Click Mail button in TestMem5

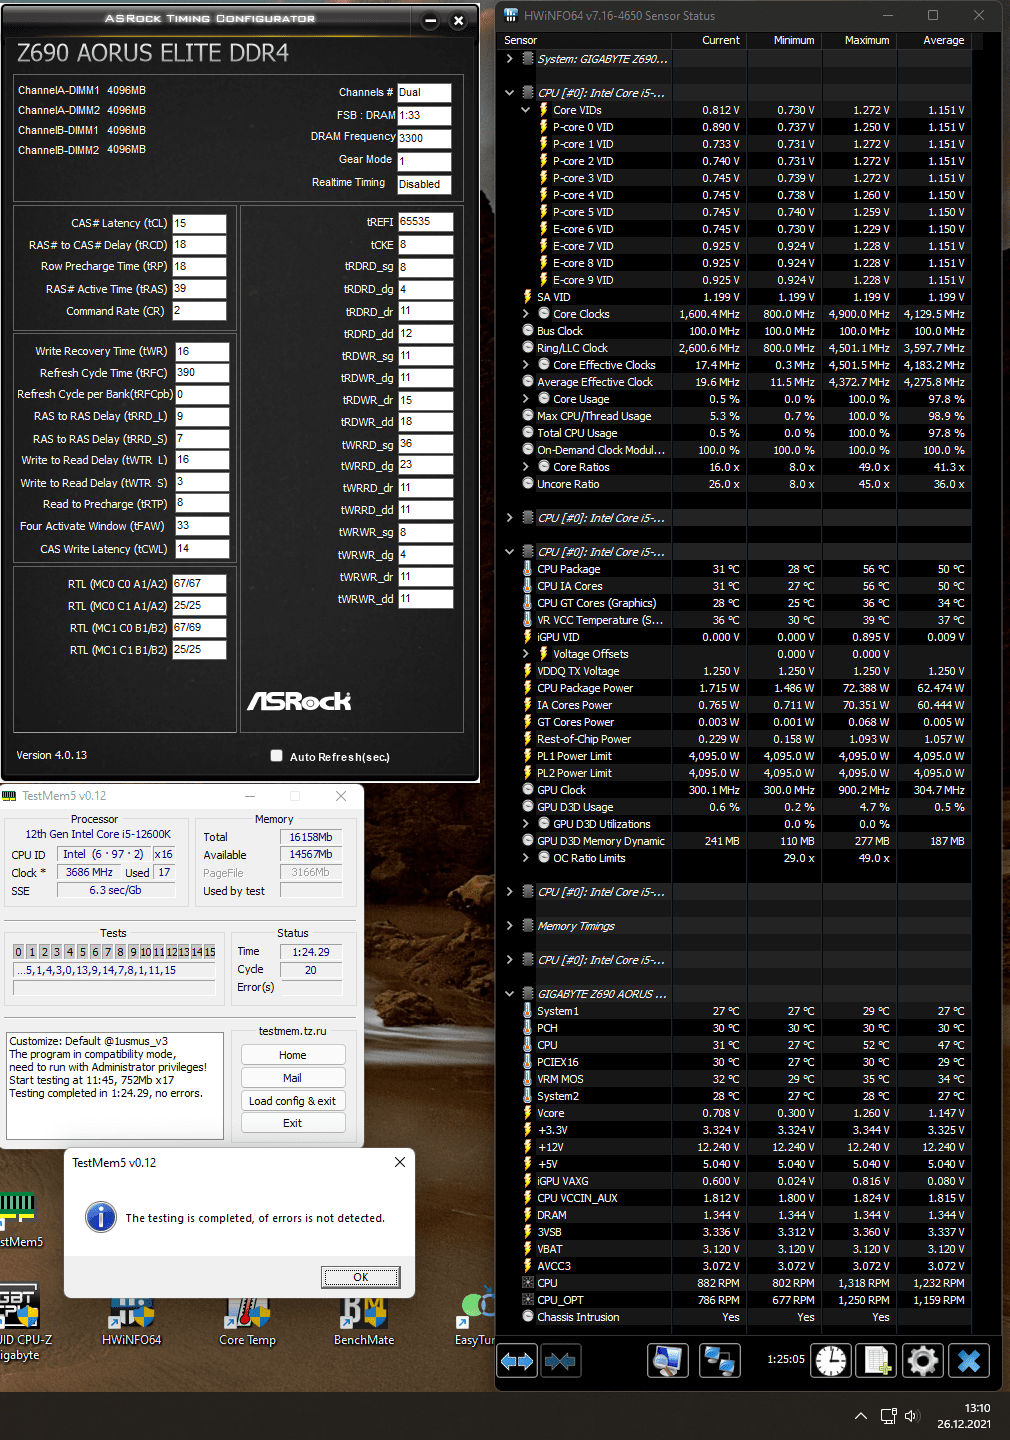(x=293, y=1078)
